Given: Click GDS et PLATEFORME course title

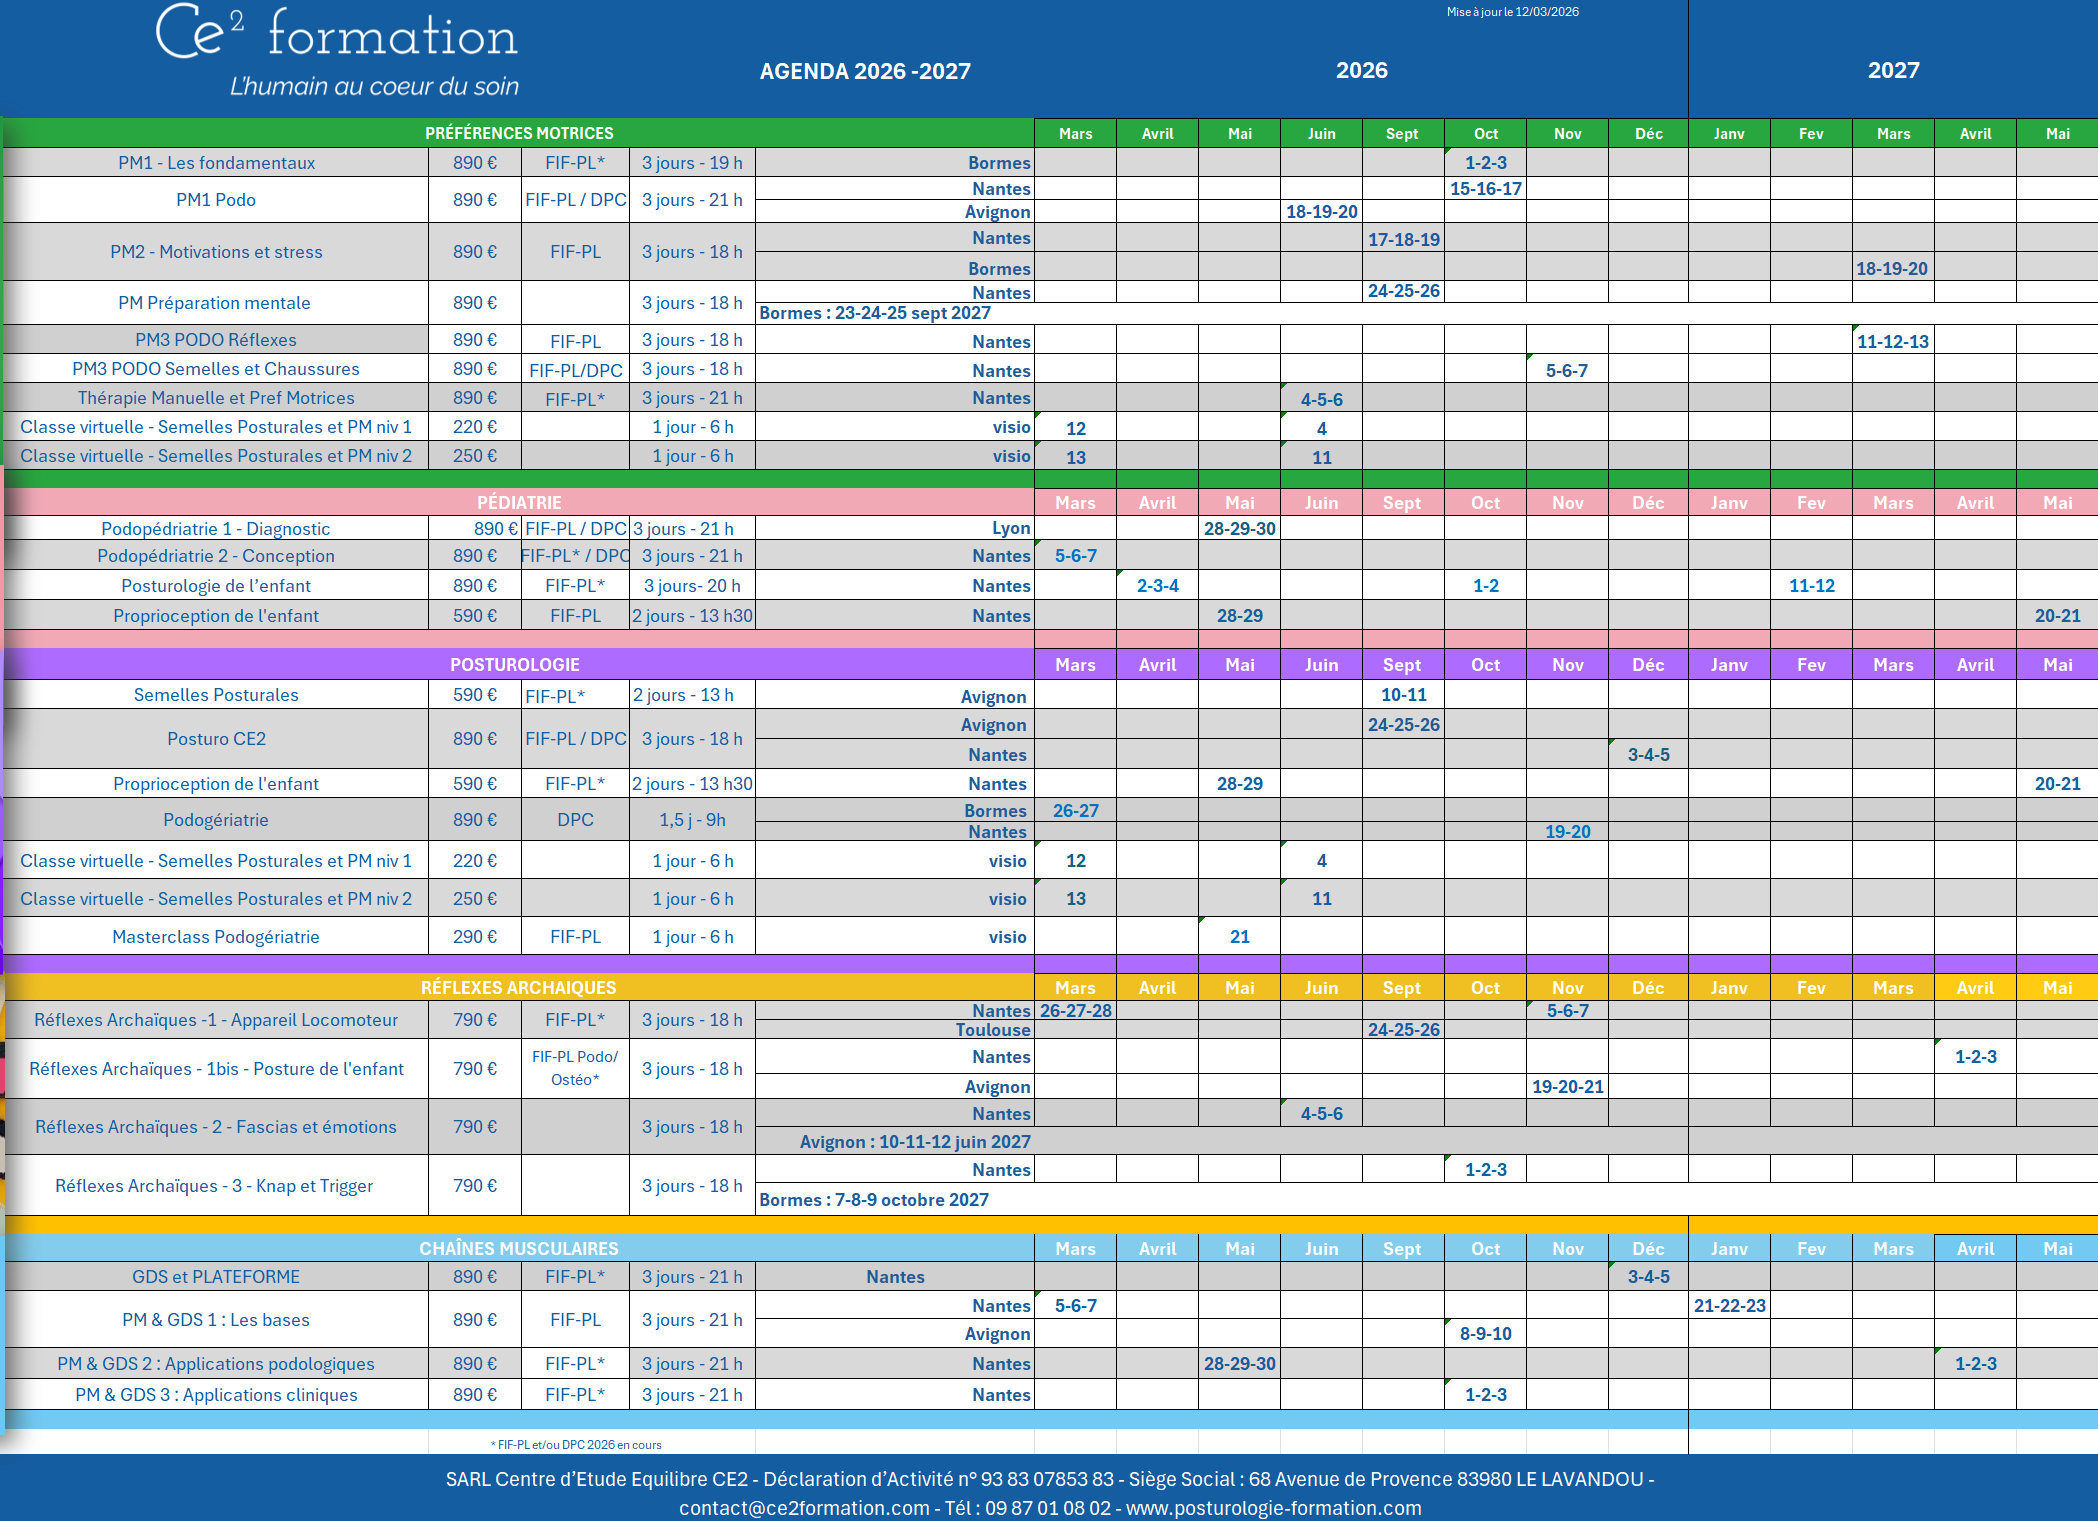Looking at the screenshot, I should click(x=215, y=1277).
